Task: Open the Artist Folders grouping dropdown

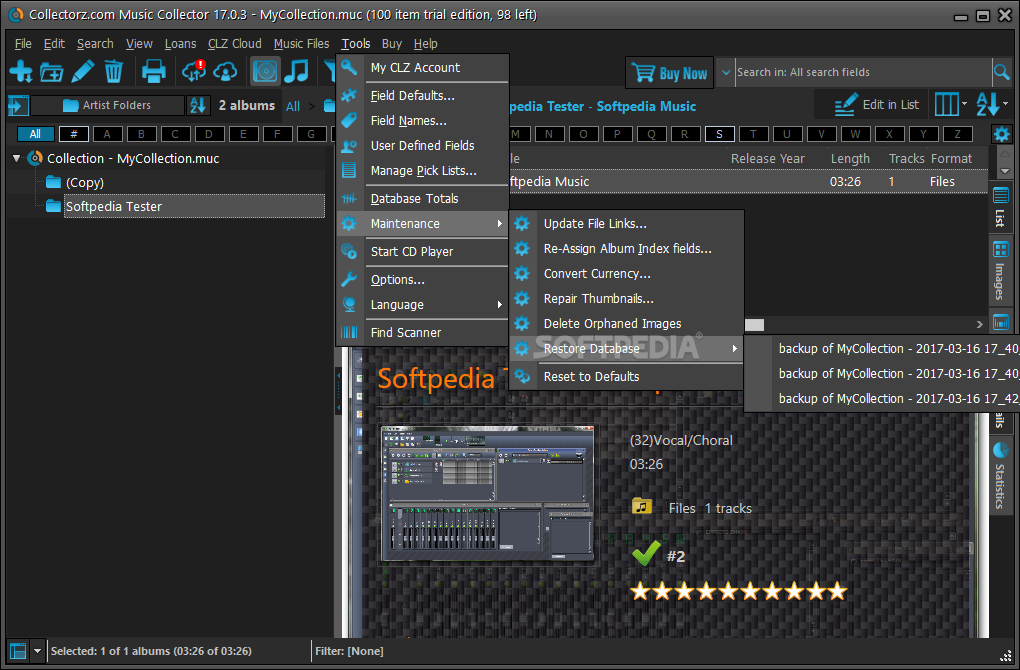Action: 107,105
